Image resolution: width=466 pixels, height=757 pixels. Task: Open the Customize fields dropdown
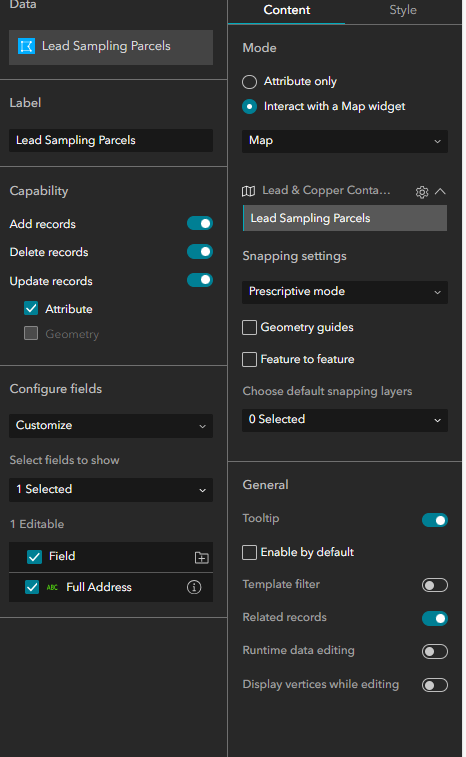point(111,426)
